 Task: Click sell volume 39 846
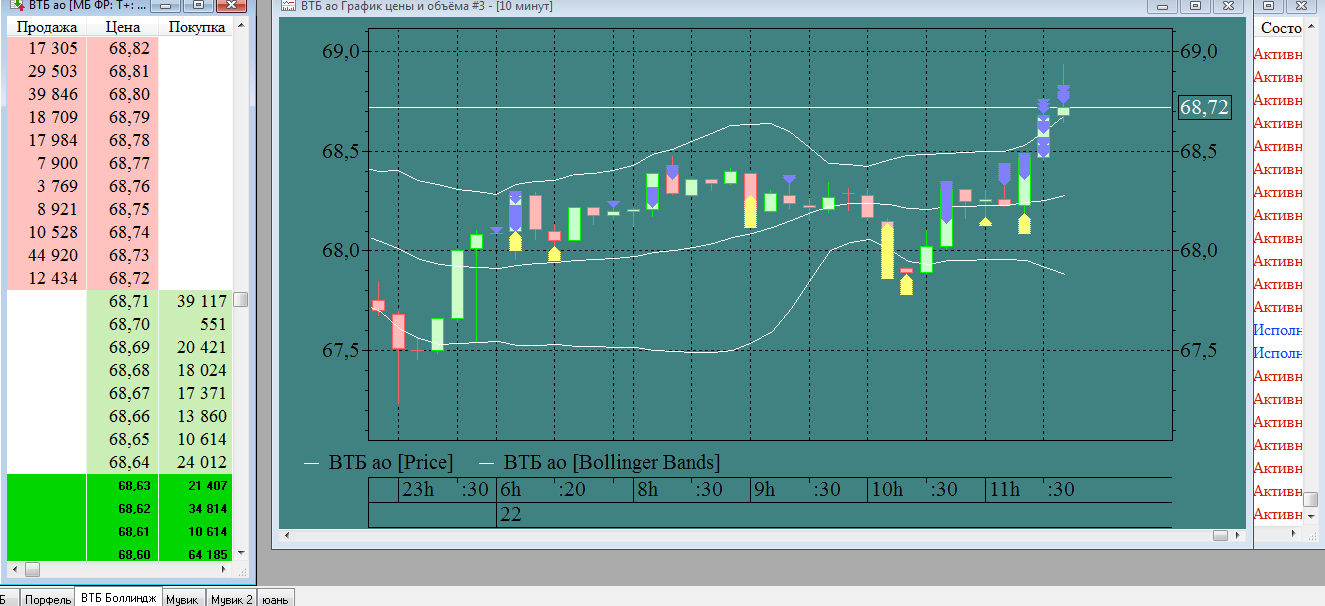47,94
